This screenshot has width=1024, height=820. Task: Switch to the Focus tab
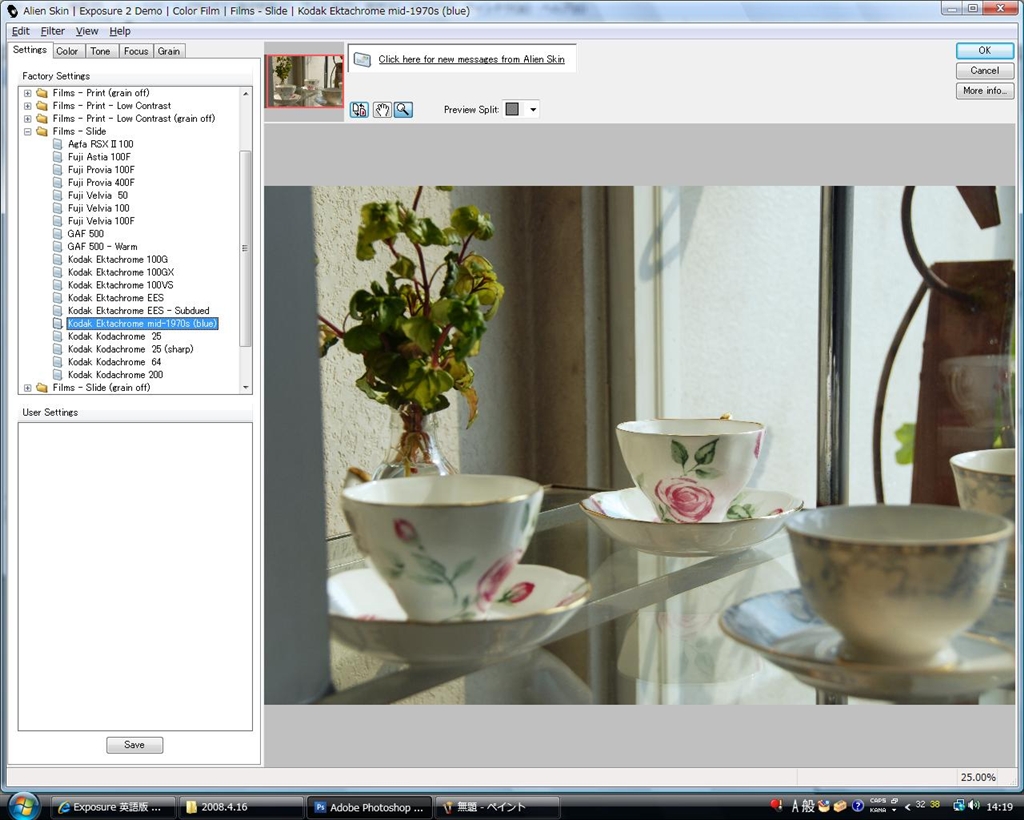pos(136,51)
